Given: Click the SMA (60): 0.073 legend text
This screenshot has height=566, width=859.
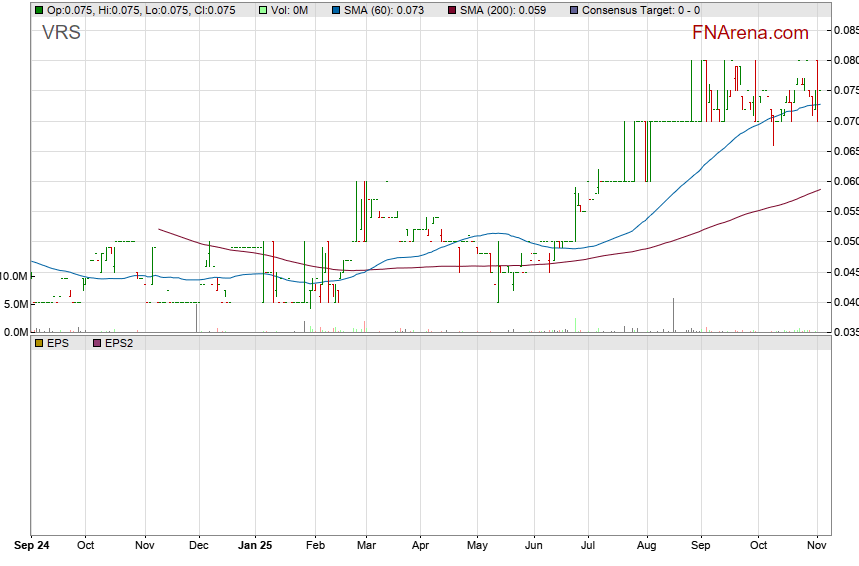Looking at the screenshot, I should point(384,10).
